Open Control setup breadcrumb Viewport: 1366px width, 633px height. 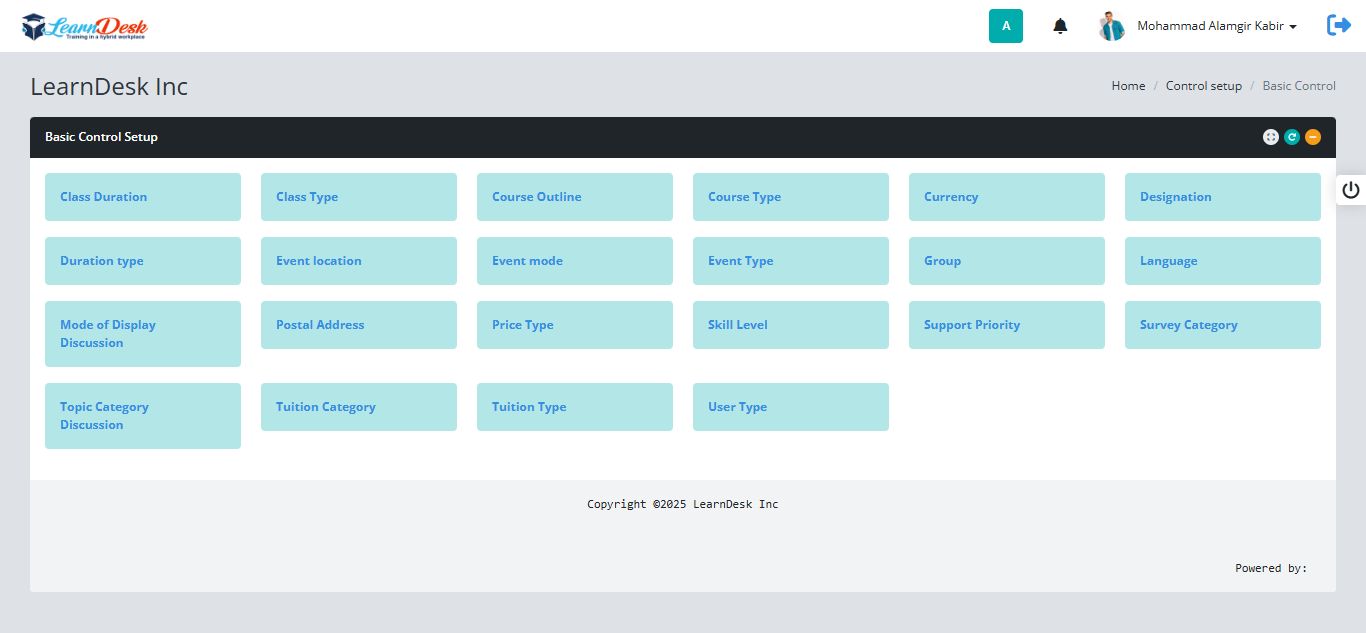pyautogui.click(x=1204, y=86)
